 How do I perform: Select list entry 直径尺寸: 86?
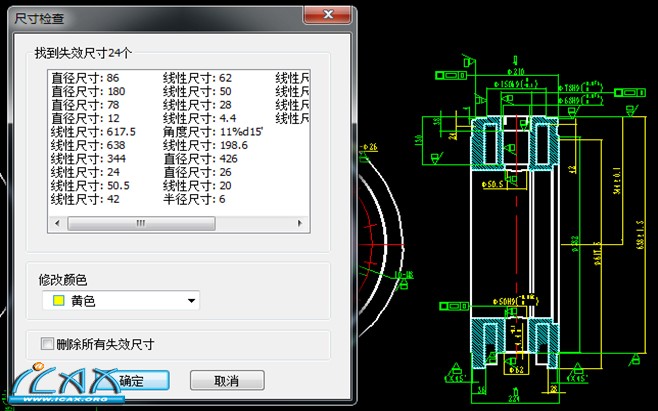(85, 77)
